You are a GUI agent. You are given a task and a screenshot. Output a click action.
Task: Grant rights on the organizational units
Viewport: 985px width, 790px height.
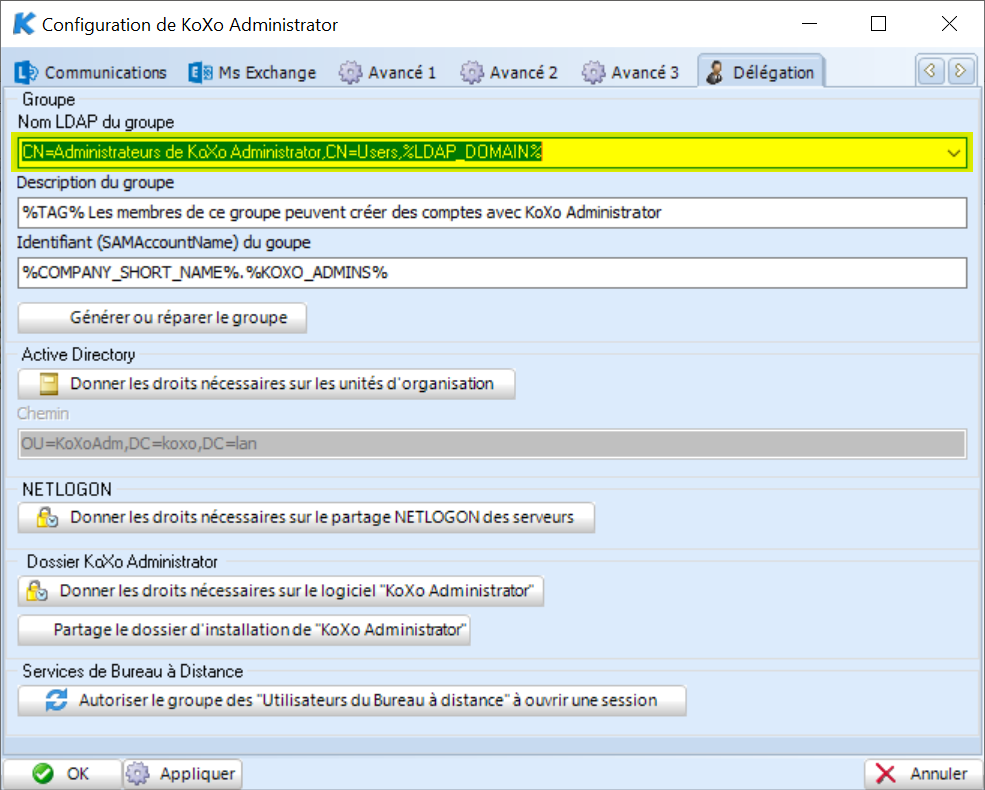[x=266, y=384]
